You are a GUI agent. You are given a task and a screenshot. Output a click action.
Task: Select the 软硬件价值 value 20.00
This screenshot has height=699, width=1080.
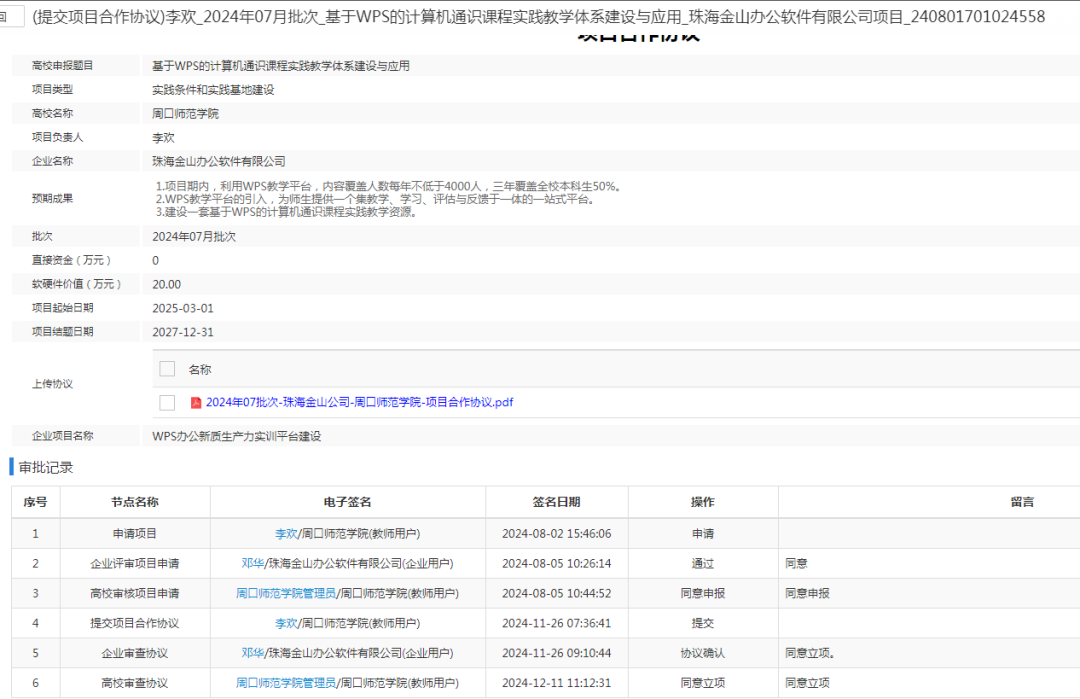coord(167,284)
